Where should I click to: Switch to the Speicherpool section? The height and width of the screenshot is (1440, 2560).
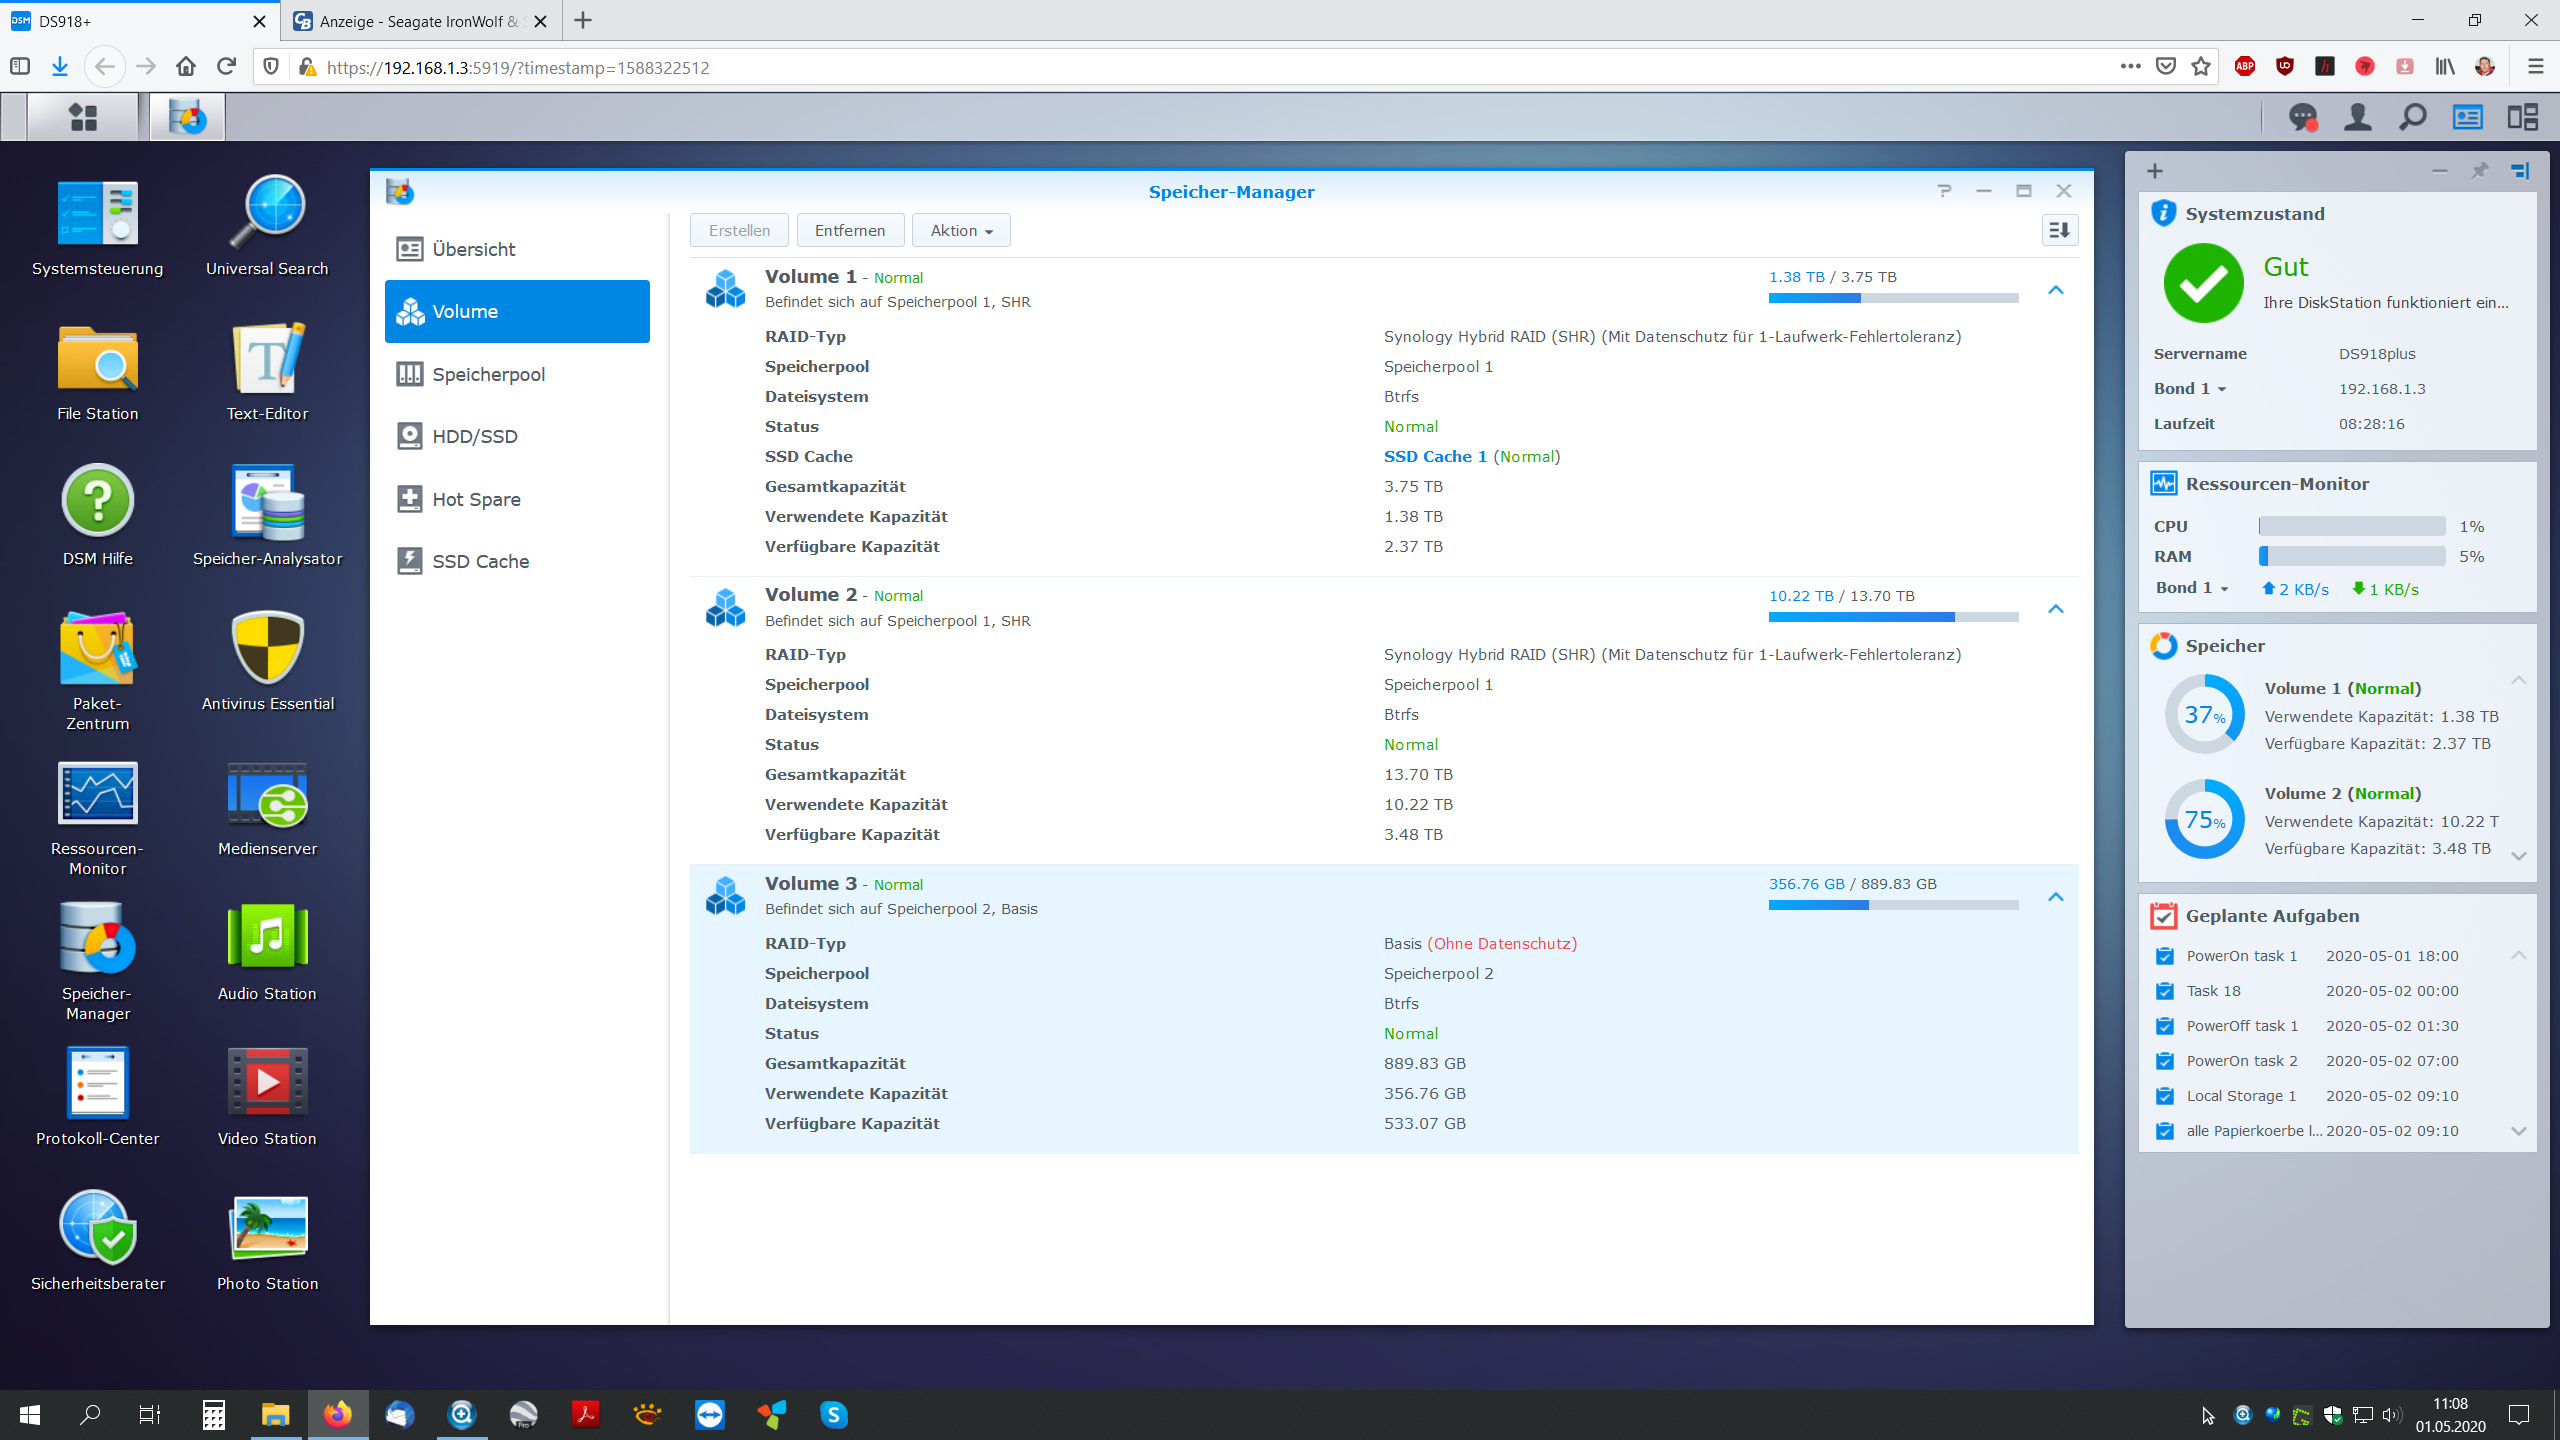click(x=488, y=374)
